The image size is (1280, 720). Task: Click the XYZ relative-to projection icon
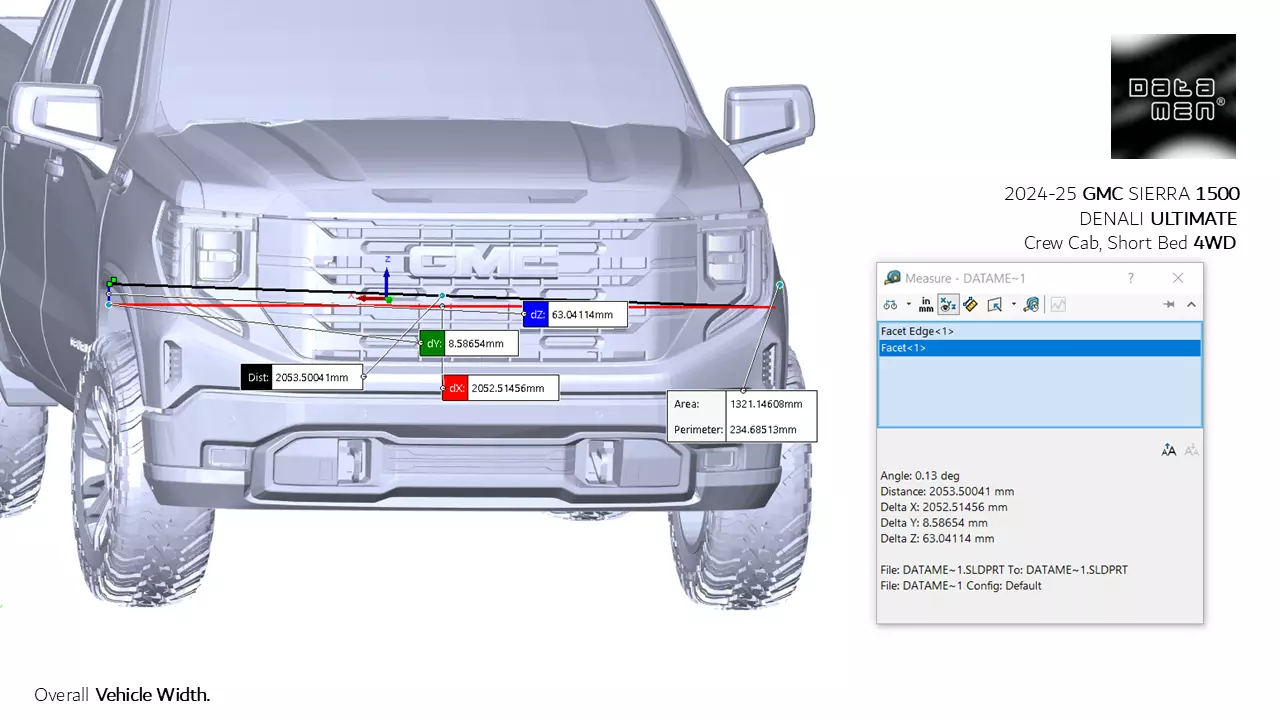pyautogui.click(x=994, y=304)
